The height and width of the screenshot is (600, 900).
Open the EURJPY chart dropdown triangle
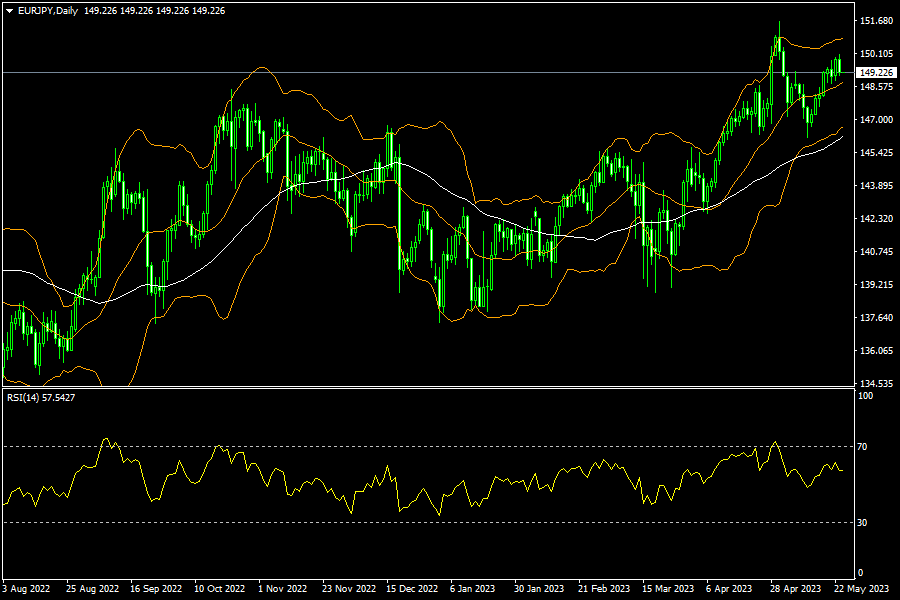(x=9, y=11)
